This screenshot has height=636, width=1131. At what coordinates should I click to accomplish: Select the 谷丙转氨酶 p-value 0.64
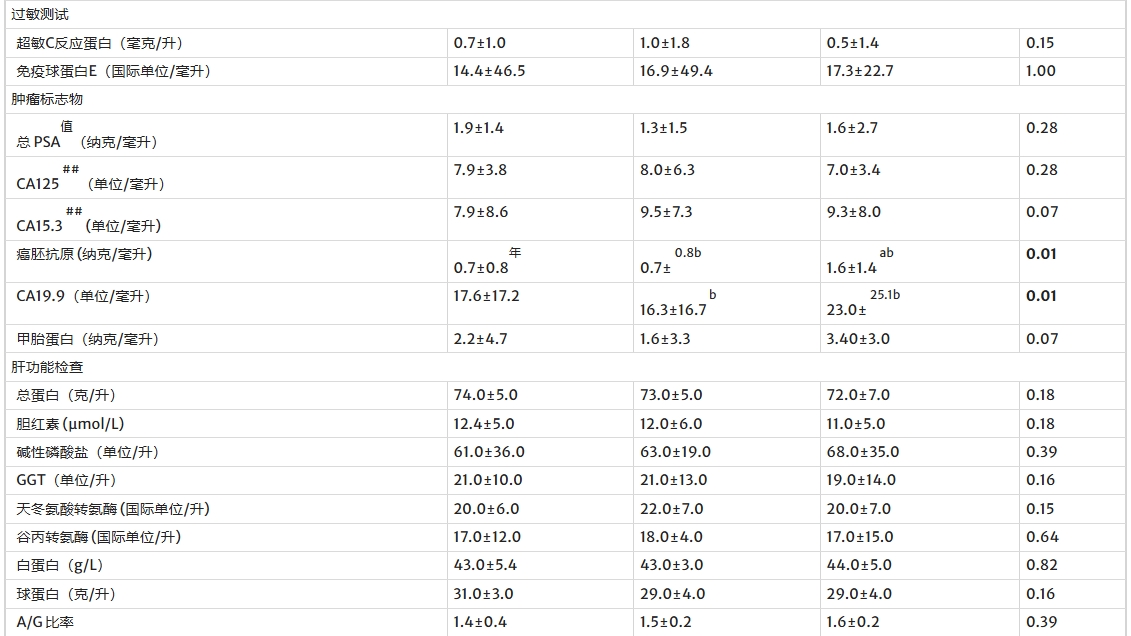click(1041, 537)
